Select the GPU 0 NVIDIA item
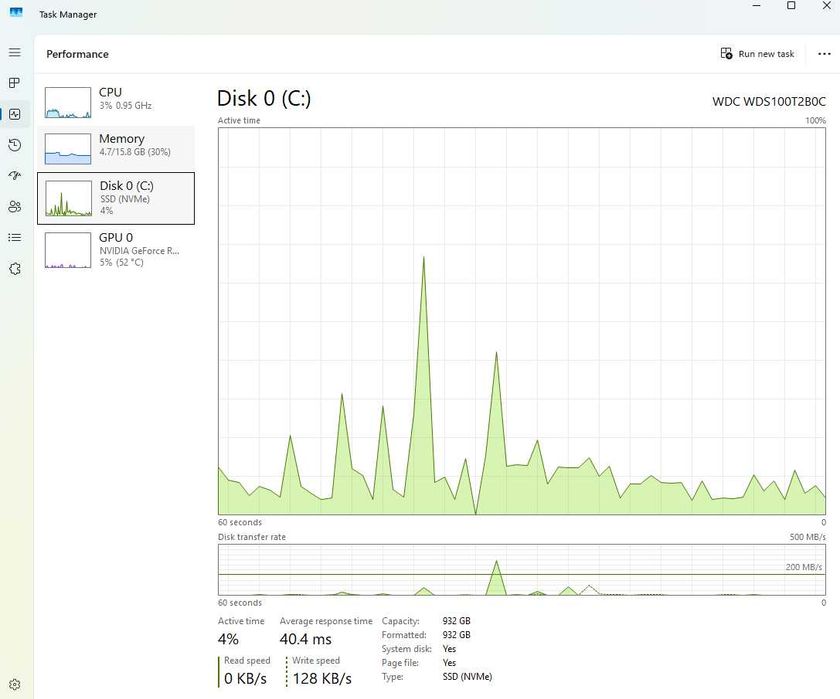Screen dimensions: 840x699 point(116,250)
